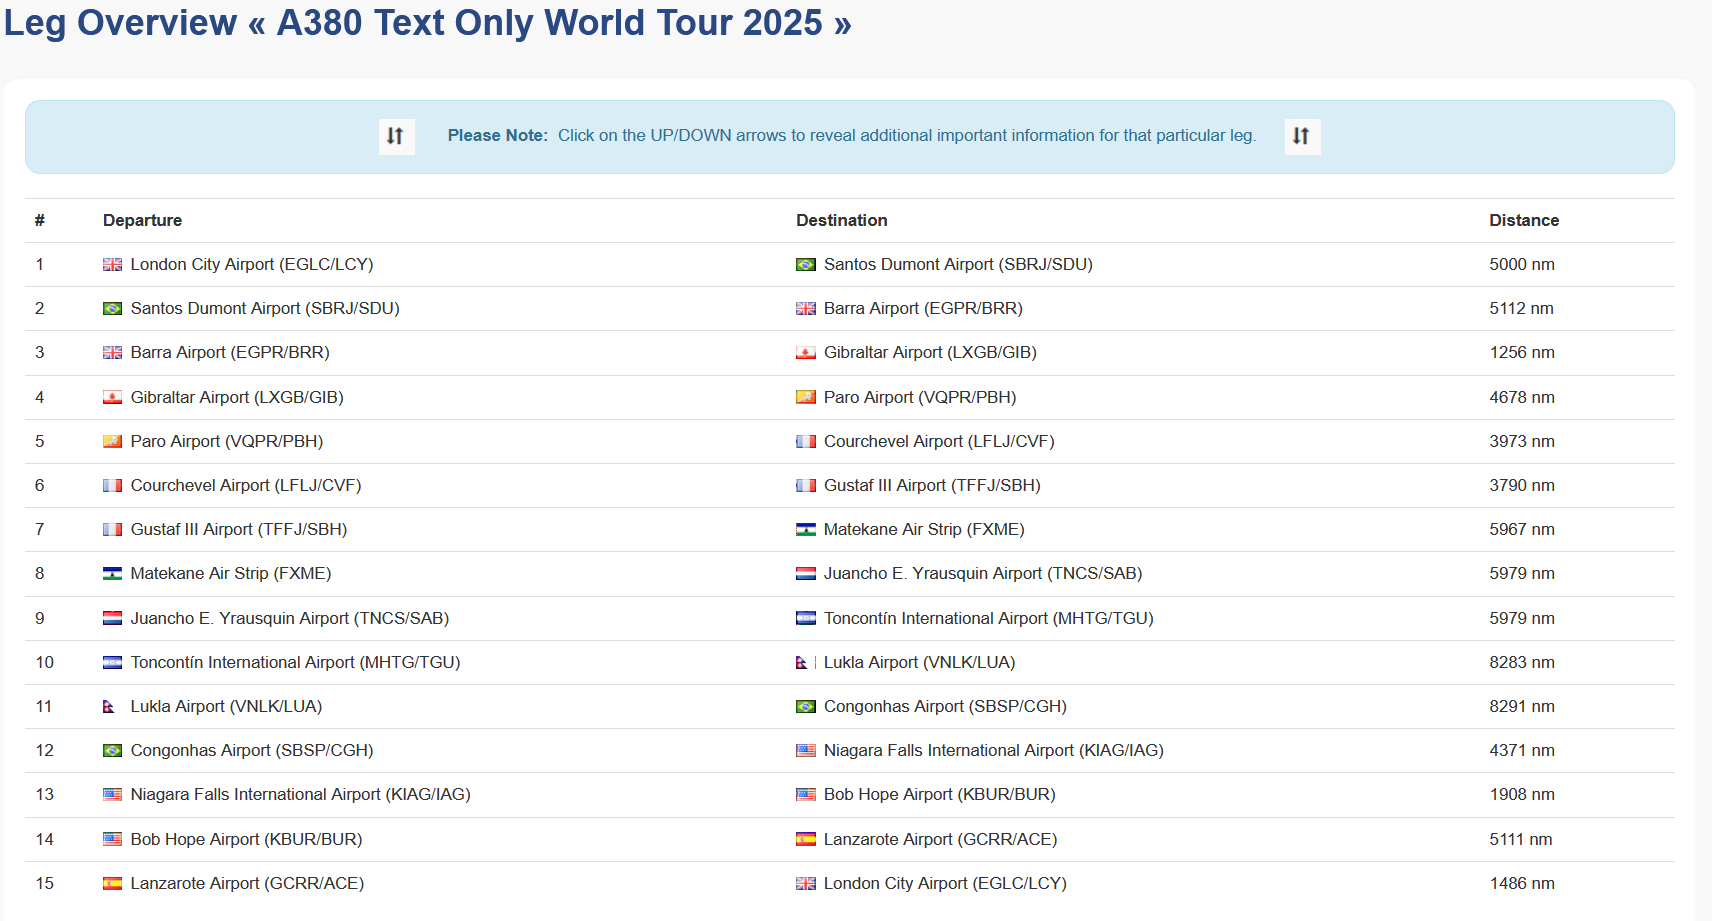Click the right up/down arrows icon in the note
Screen dimensions: 1712x921
point(1302,136)
